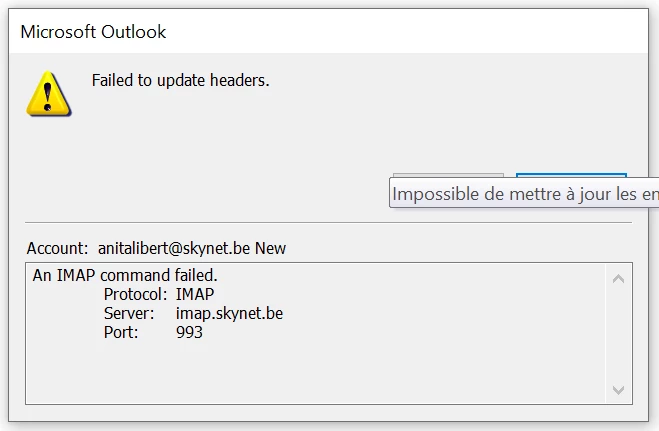Click the scroll up arrow in details box

[617, 279]
